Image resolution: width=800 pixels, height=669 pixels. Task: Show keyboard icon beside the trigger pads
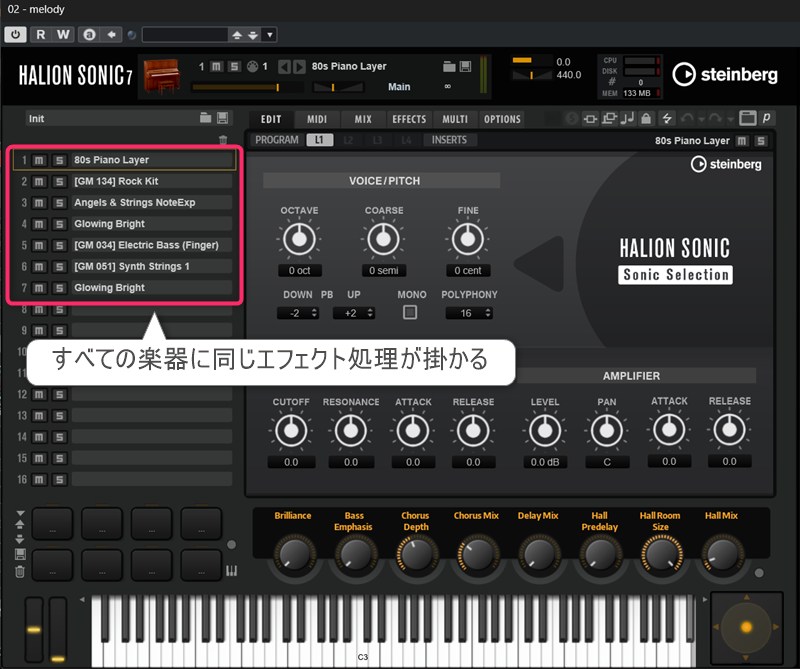point(232,571)
